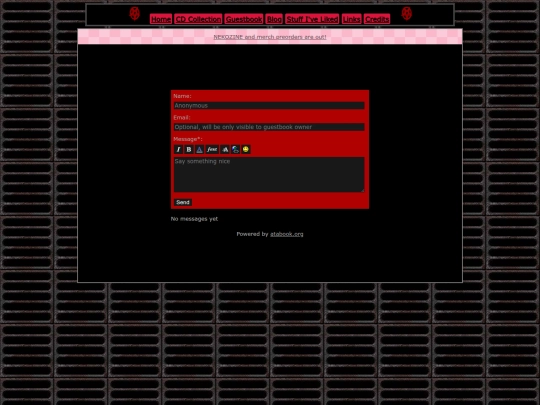Screen dimensions: 540x405
Task: Apply italic formatting to message
Action: pyautogui.click(x=178, y=149)
